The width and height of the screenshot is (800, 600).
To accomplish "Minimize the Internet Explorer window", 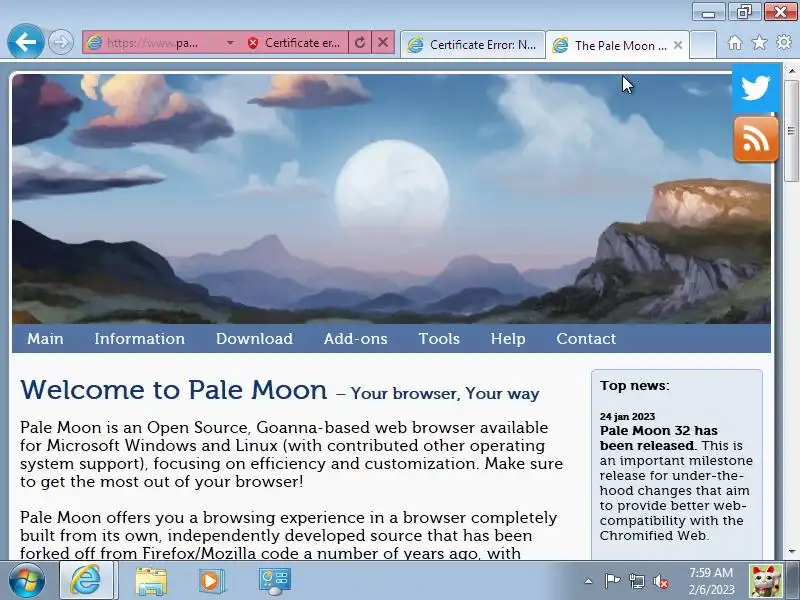I will click(709, 12).
